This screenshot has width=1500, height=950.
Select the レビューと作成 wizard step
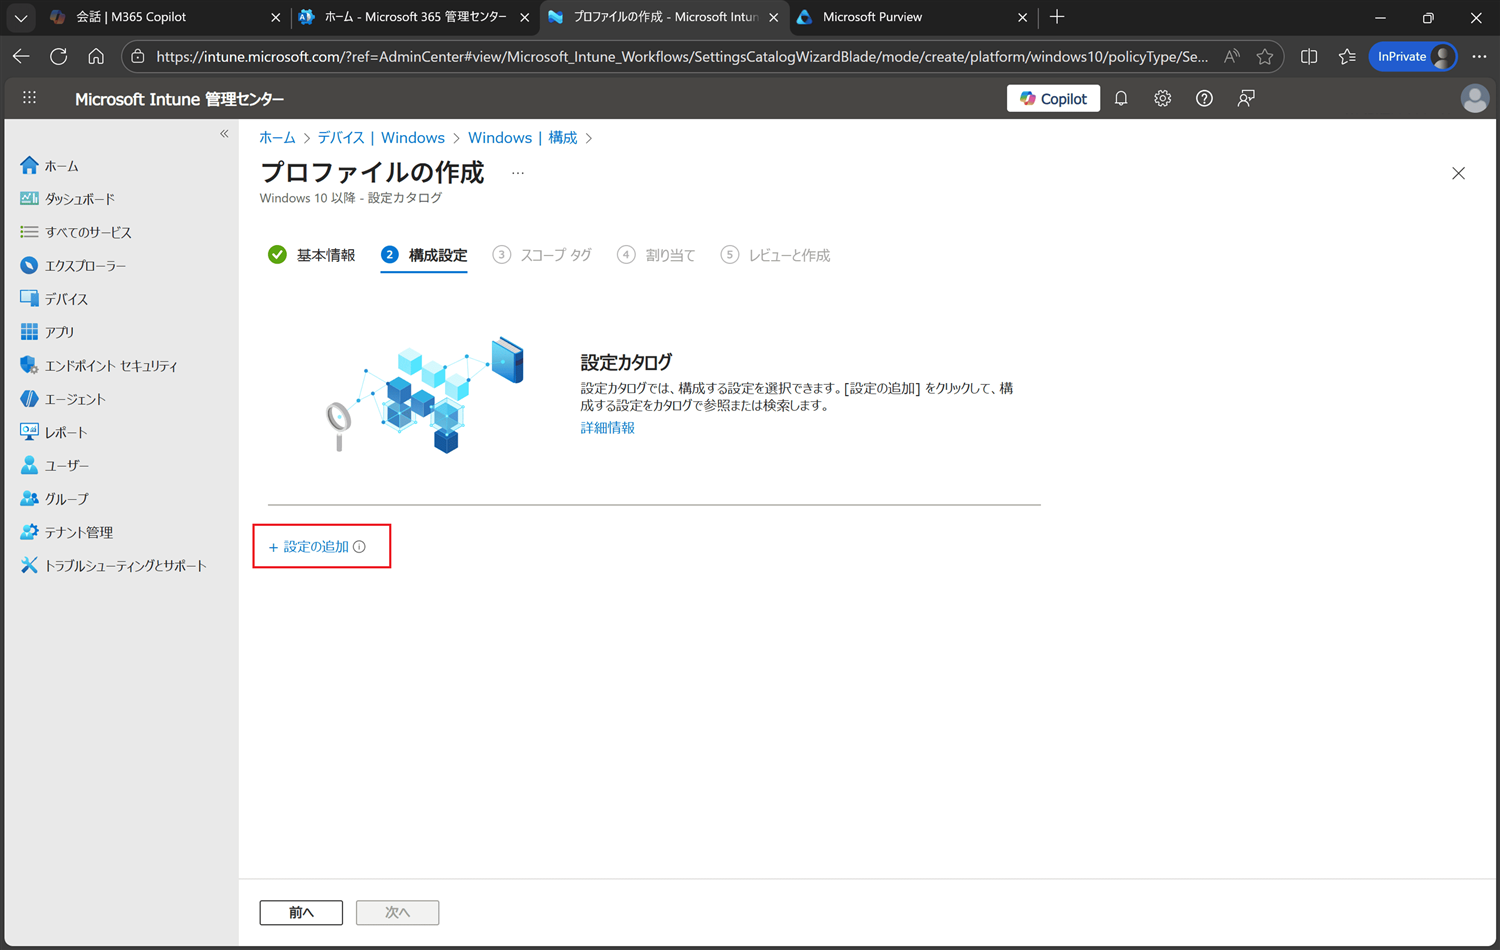[x=775, y=255]
